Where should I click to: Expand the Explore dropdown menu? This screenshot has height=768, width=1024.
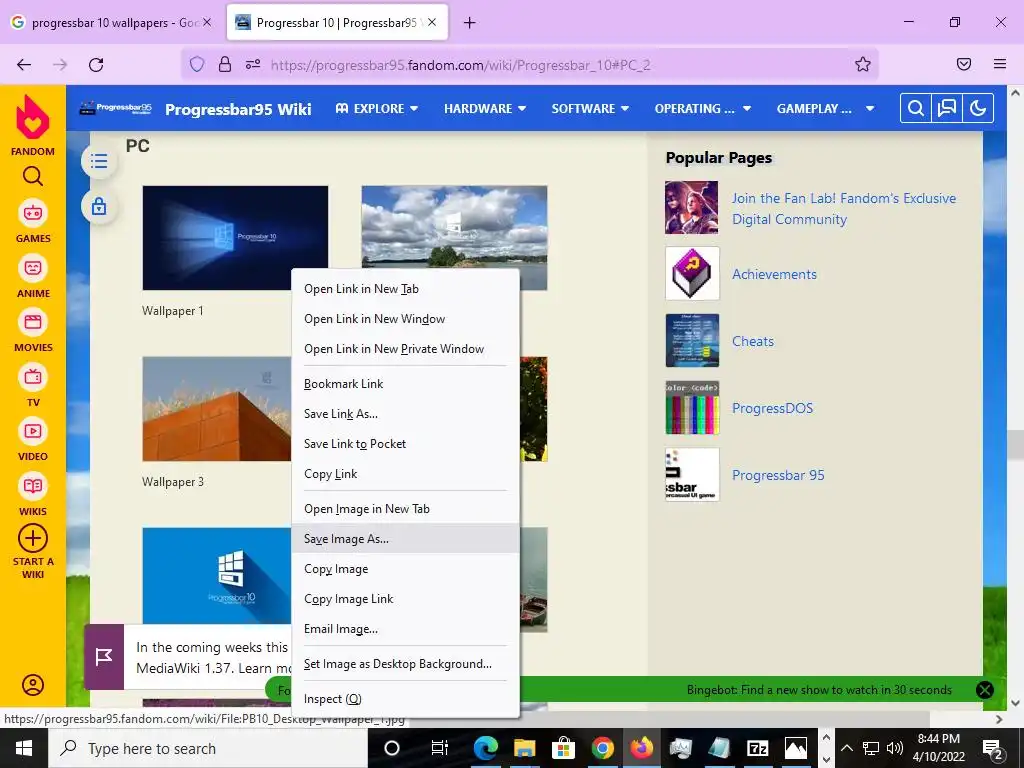(377, 108)
